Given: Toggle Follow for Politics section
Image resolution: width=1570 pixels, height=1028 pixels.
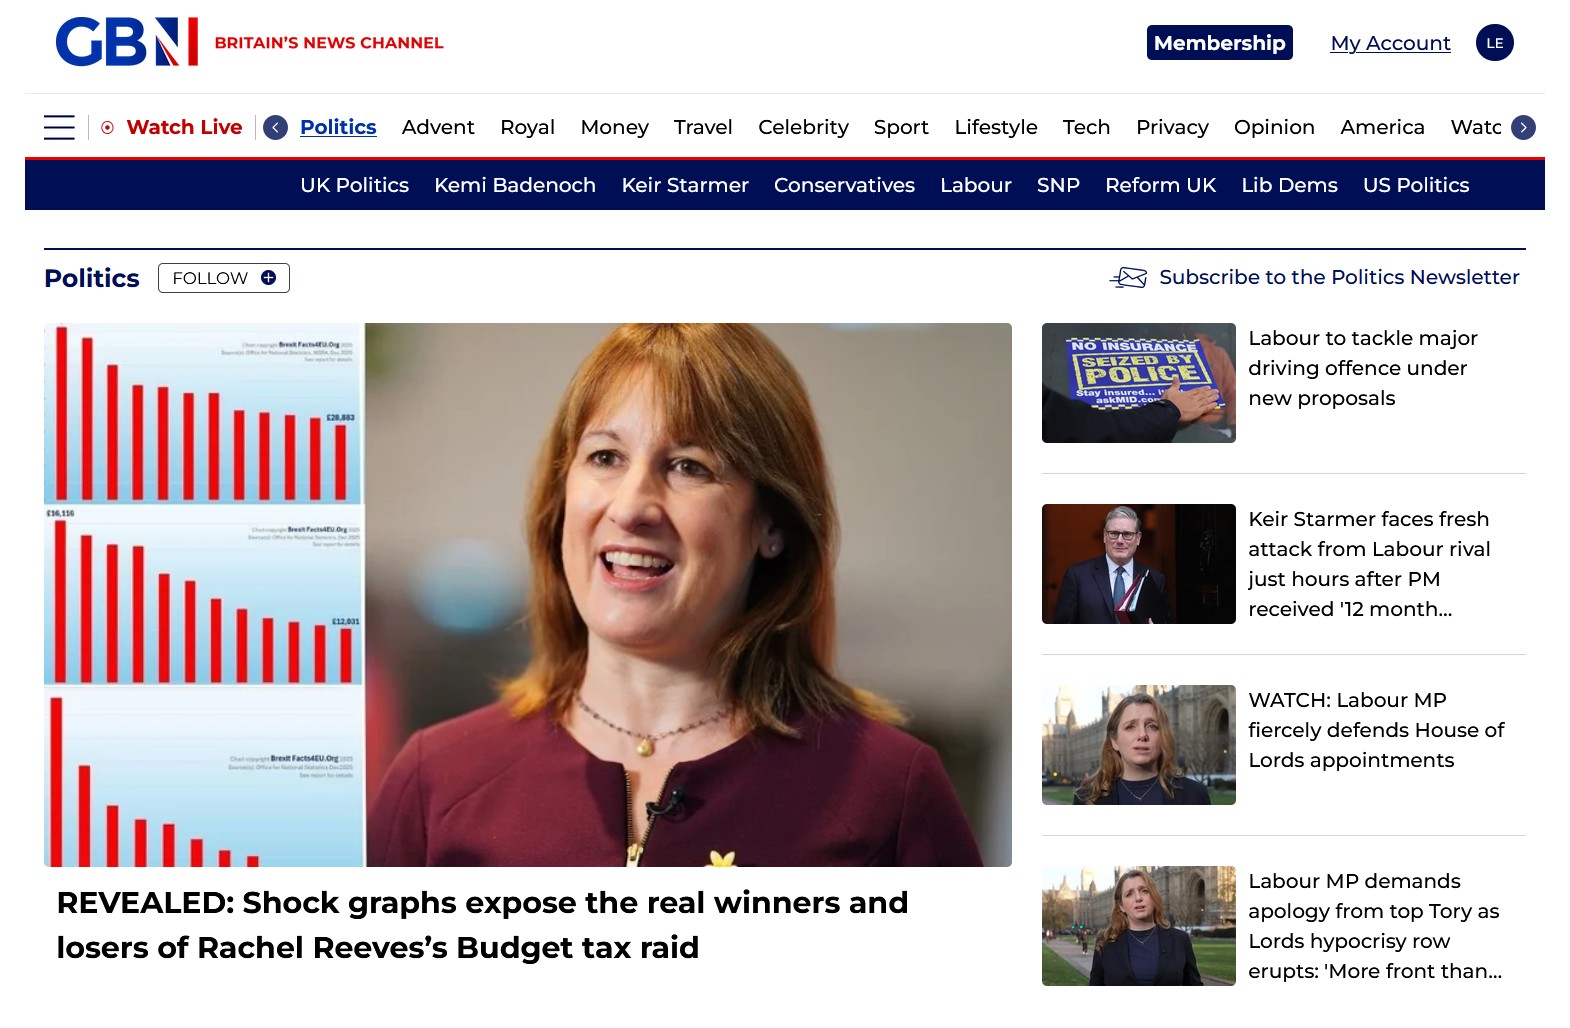Looking at the screenshot, I should 223,278.
